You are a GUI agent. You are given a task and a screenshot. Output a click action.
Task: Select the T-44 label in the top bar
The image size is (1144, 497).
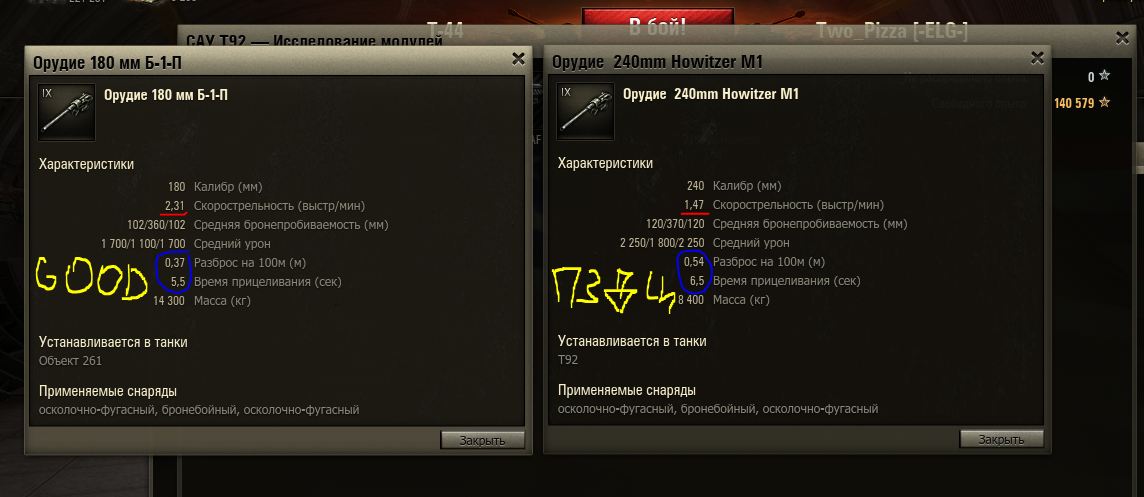pos(444,30)
